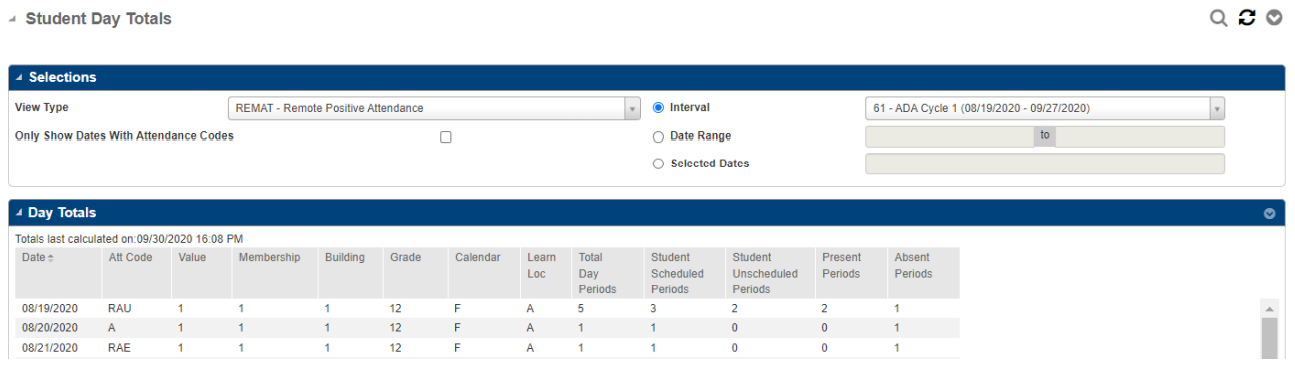Sort by the Date column header
1295x370 pixels.
[x=58, y=273]
